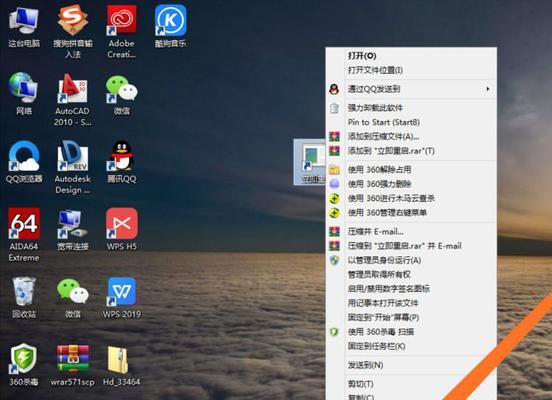Choose 管理员取得所有权

pyautogui.click(x=411, y=275)
